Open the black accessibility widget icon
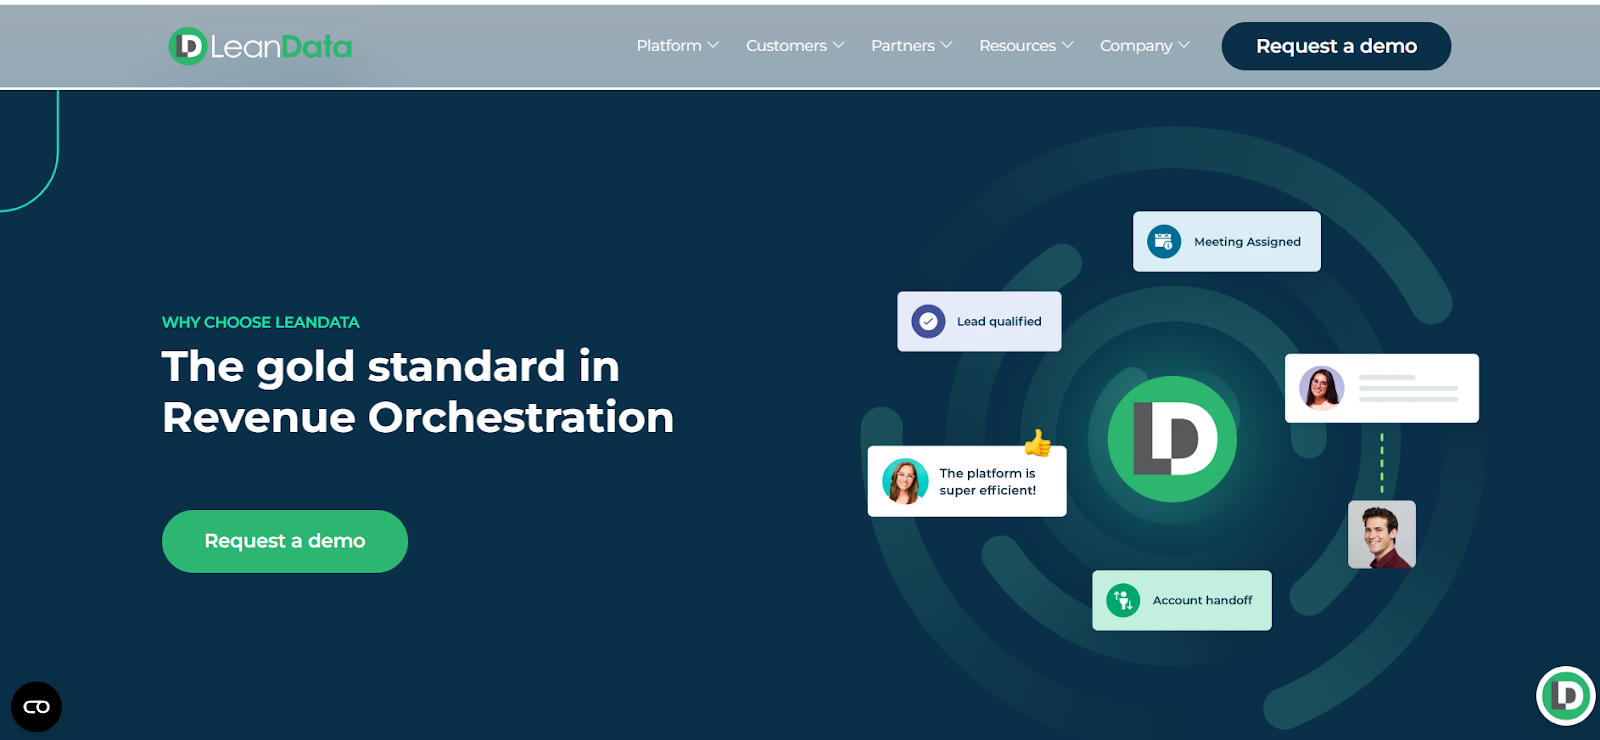 36,707
